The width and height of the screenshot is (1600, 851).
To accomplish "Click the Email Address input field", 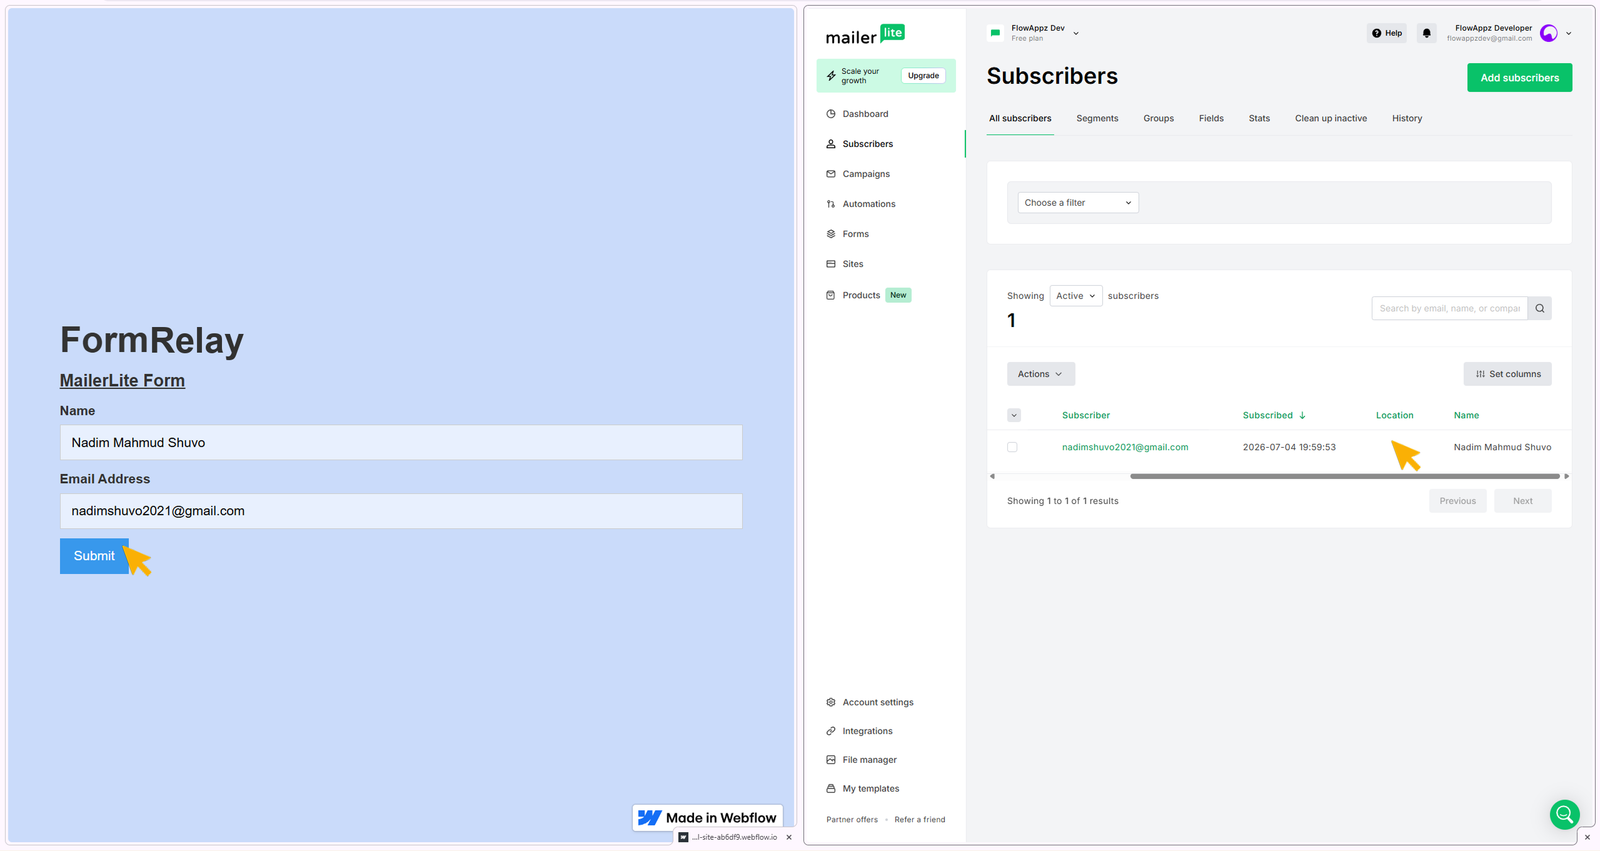I will tap(401, 511).
